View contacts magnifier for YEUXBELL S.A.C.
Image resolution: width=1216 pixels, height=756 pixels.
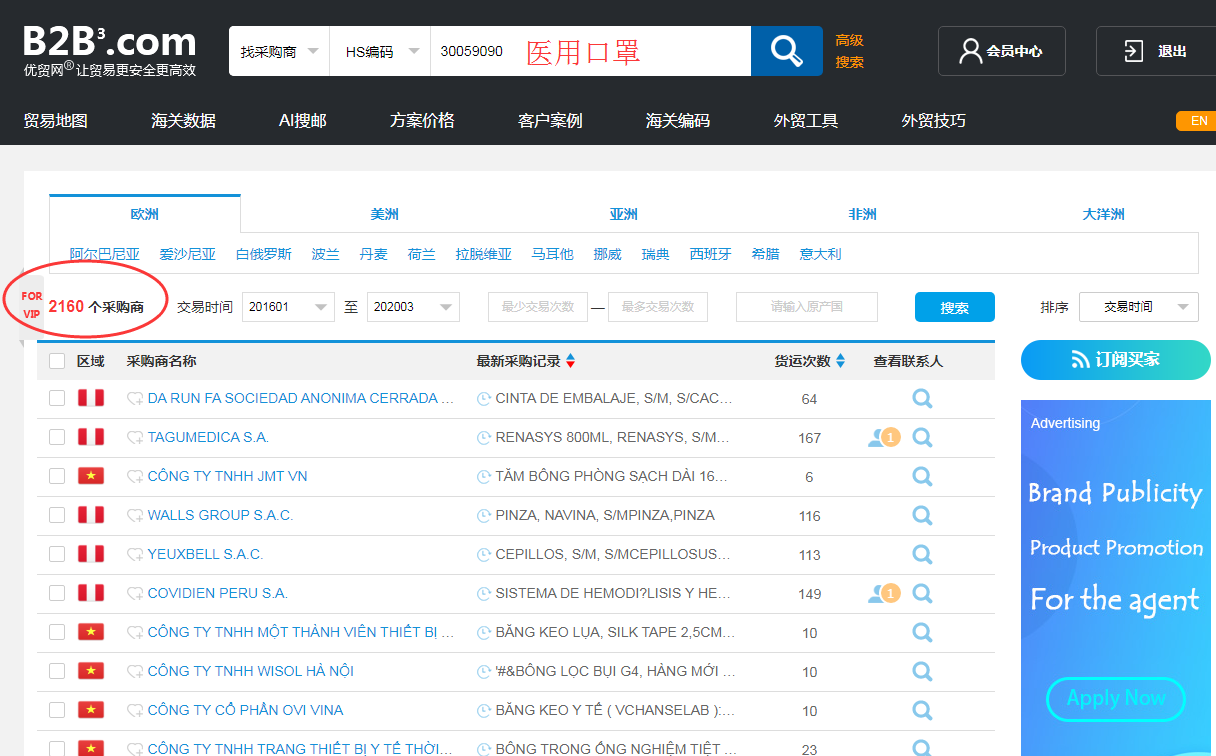(922, 554)
